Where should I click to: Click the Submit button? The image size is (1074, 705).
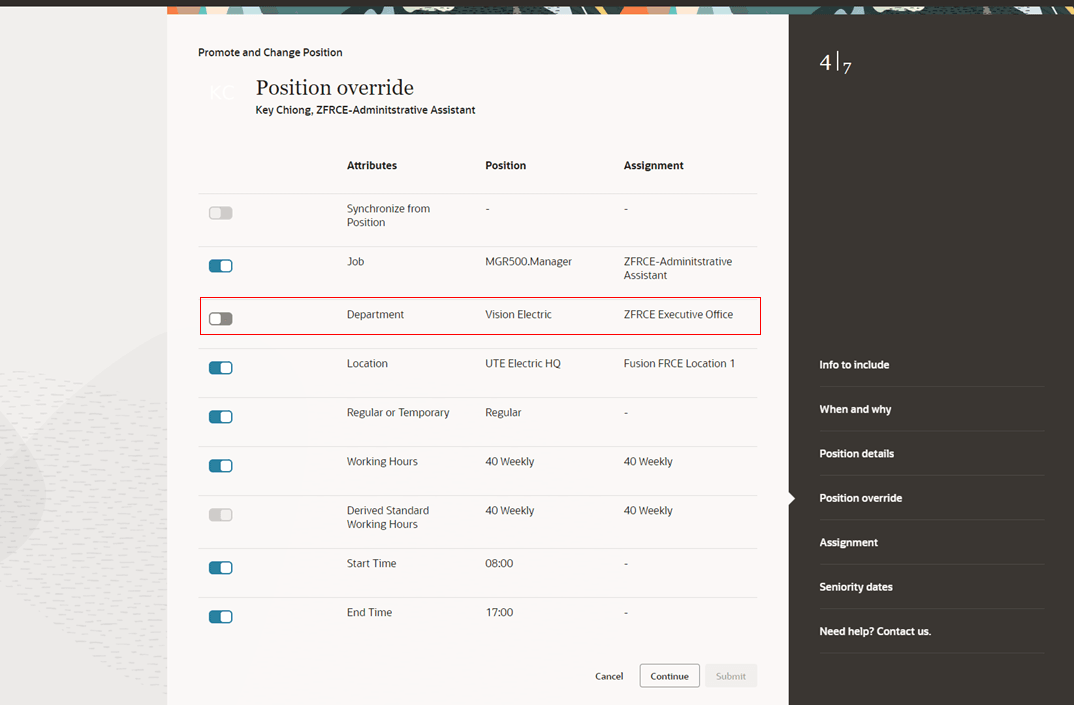[x=731, y=676]
